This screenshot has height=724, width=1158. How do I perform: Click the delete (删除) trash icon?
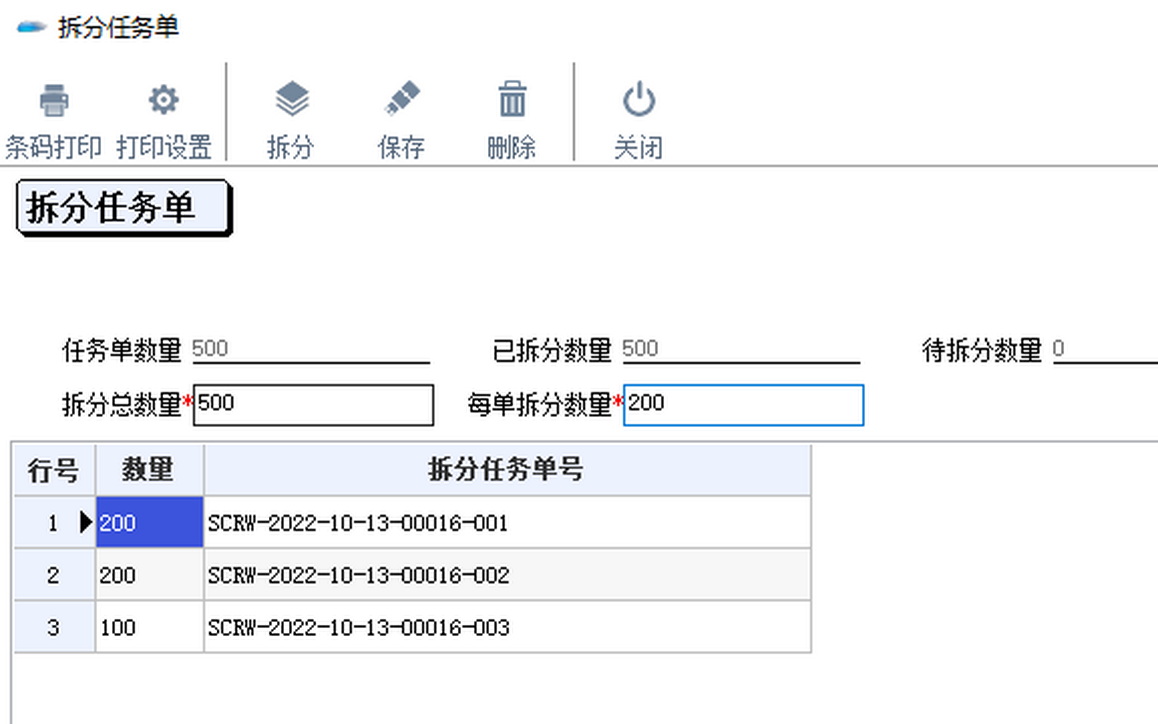coord(512,101)
